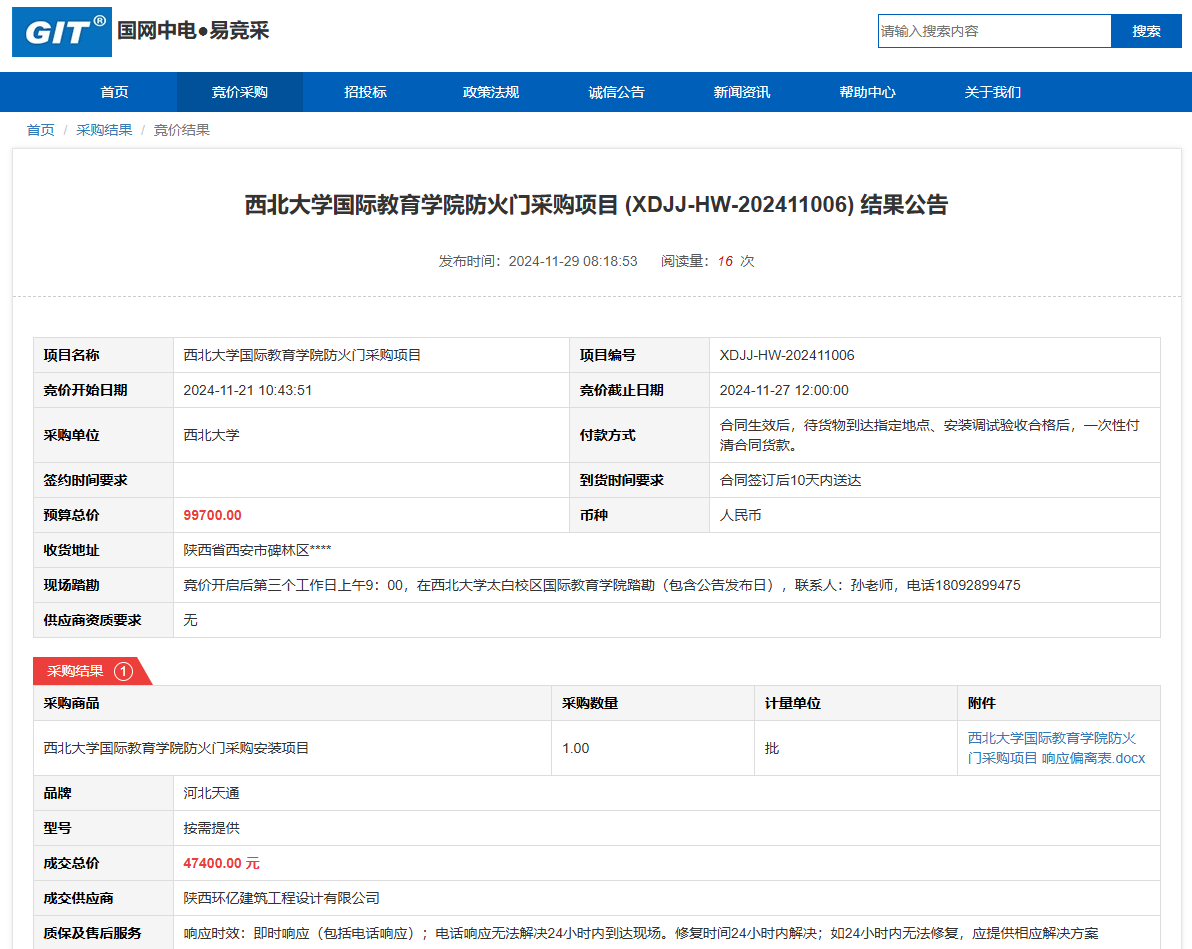Click the circled number 1 badge
The image size is (1192, 949).
123,671
